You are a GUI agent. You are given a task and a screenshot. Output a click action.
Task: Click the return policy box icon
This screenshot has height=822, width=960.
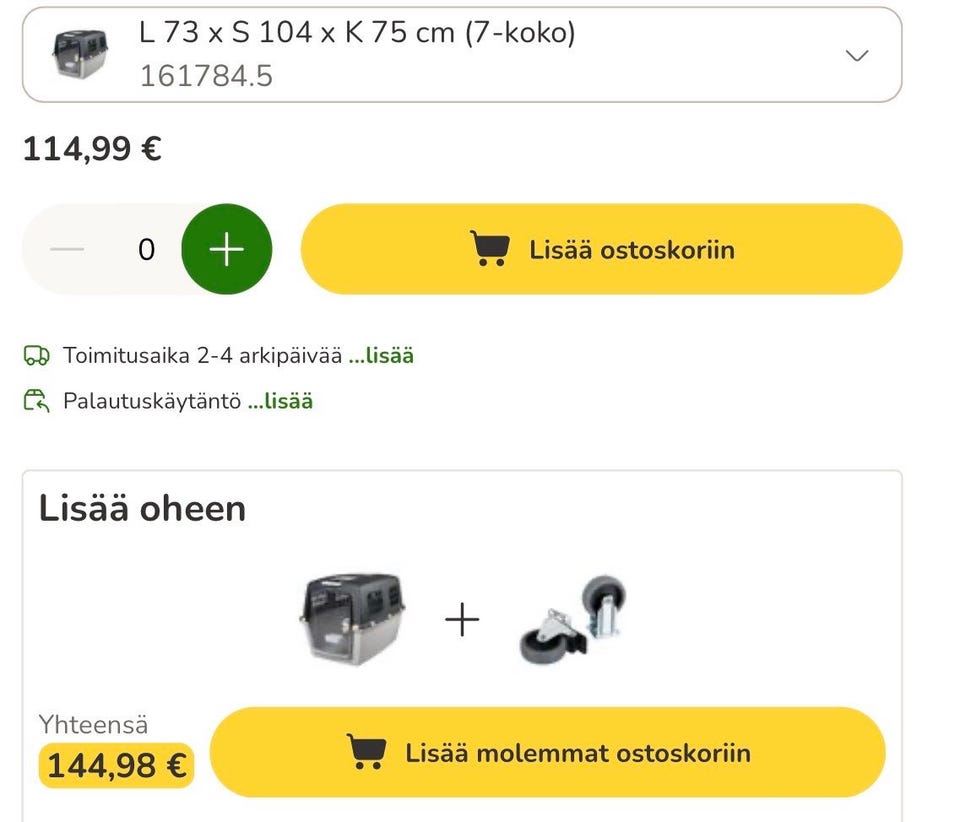(x=36, y=401)
